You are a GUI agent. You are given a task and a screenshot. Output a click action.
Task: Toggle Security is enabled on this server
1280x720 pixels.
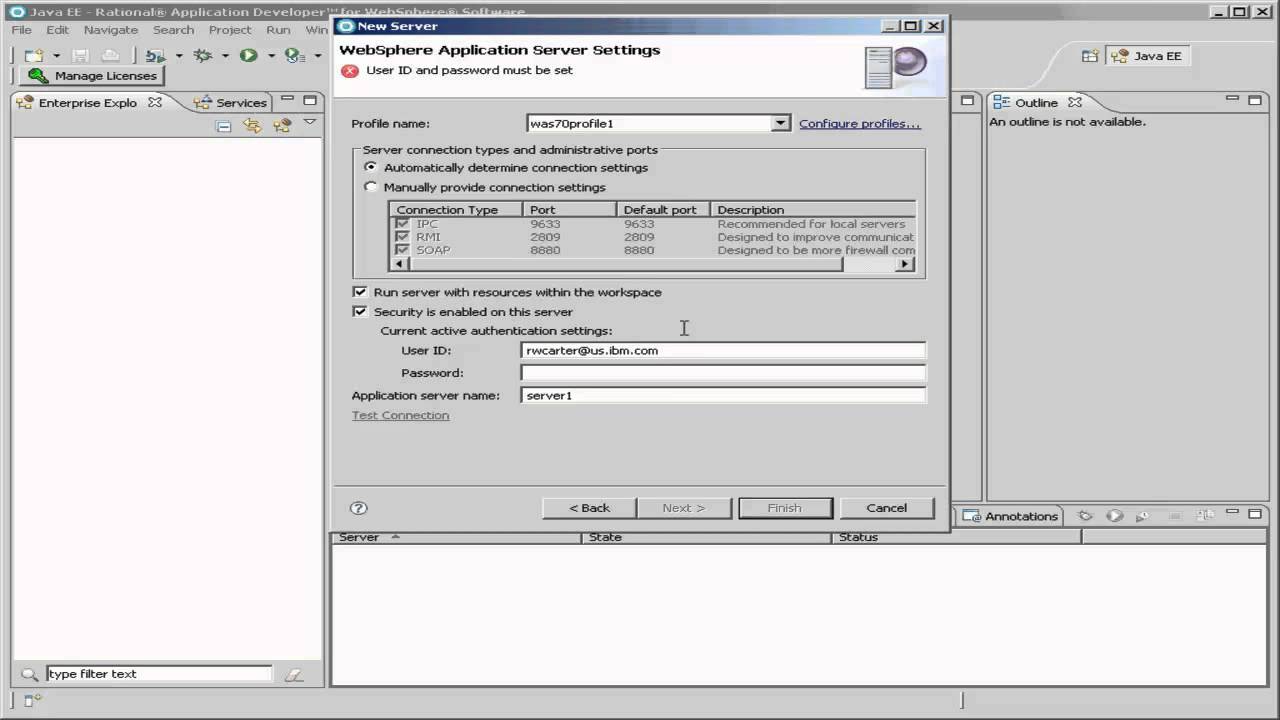click(463, 312)
